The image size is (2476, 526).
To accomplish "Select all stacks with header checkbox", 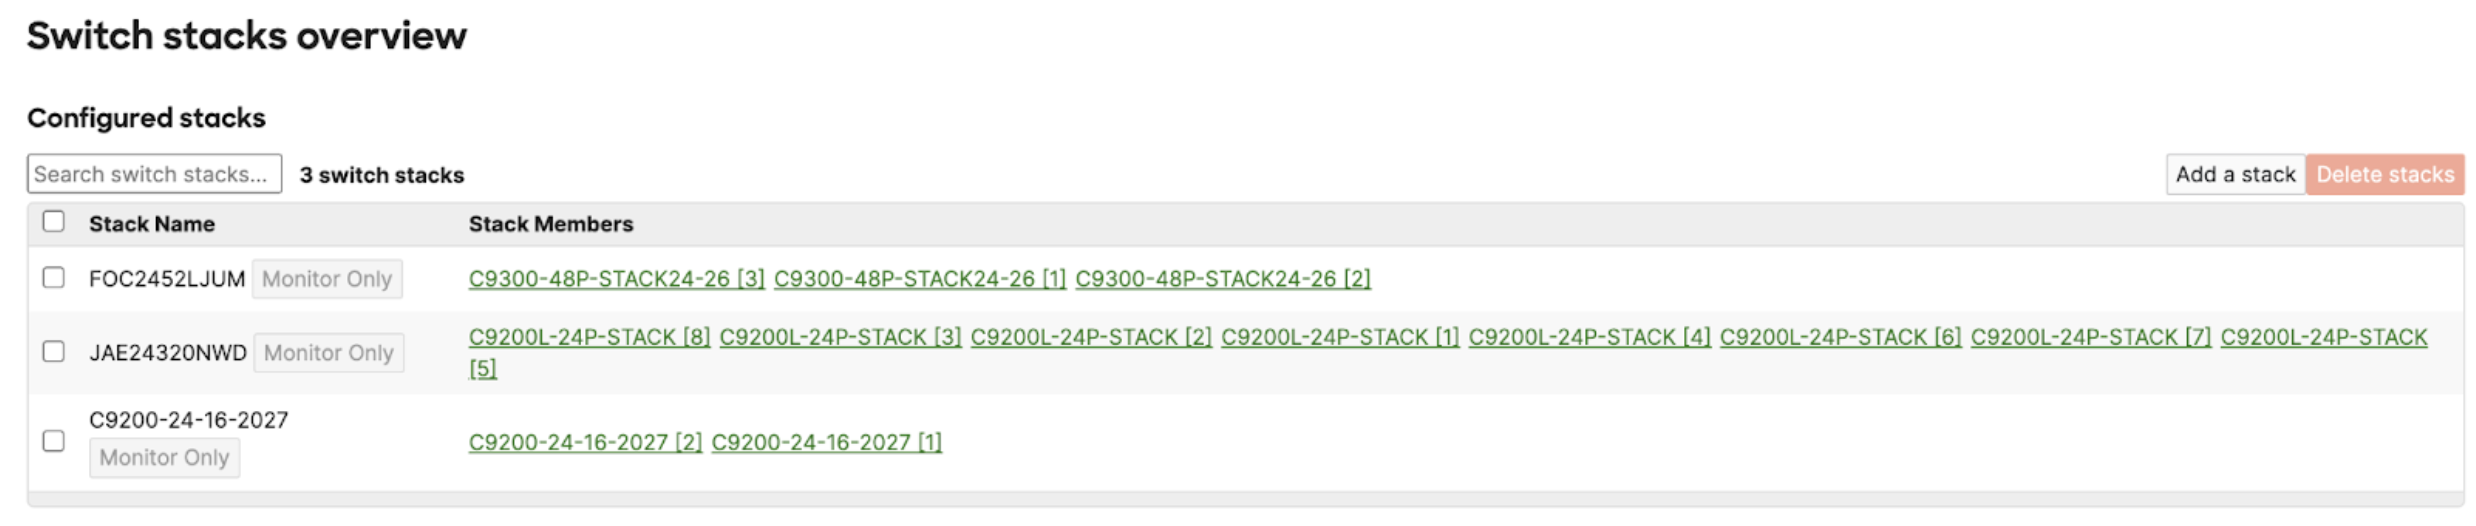I will click(54, 222).
